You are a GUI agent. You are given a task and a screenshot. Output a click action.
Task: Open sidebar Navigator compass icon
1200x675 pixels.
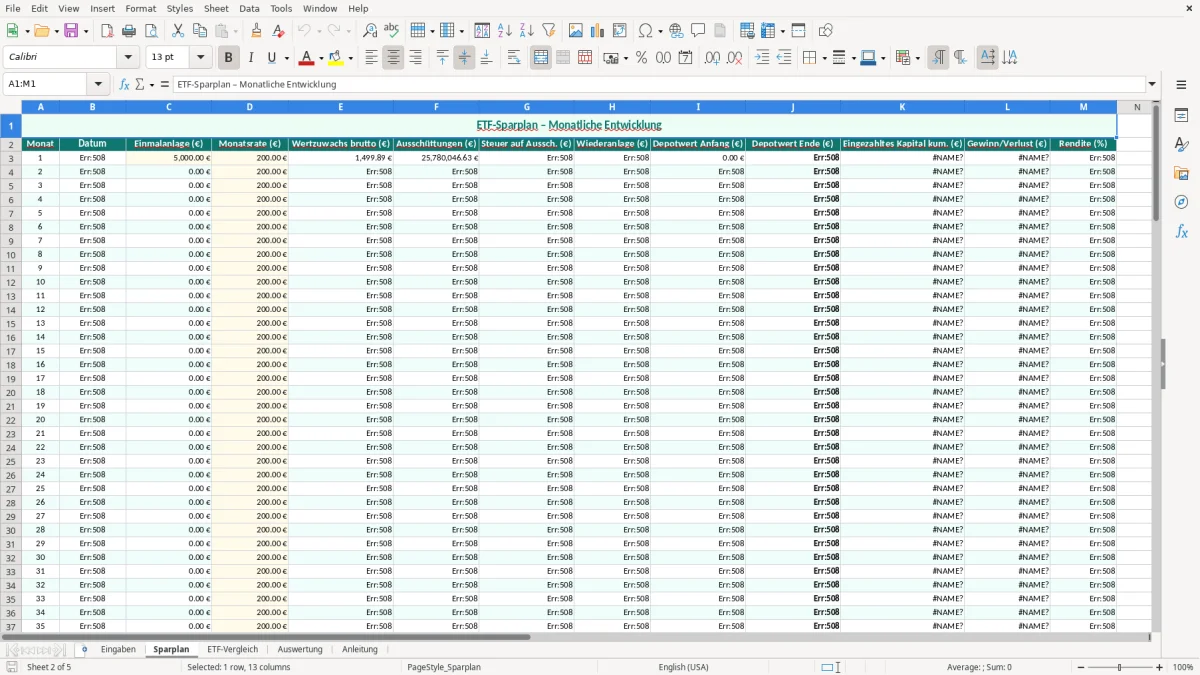[x=1181, y=202]
